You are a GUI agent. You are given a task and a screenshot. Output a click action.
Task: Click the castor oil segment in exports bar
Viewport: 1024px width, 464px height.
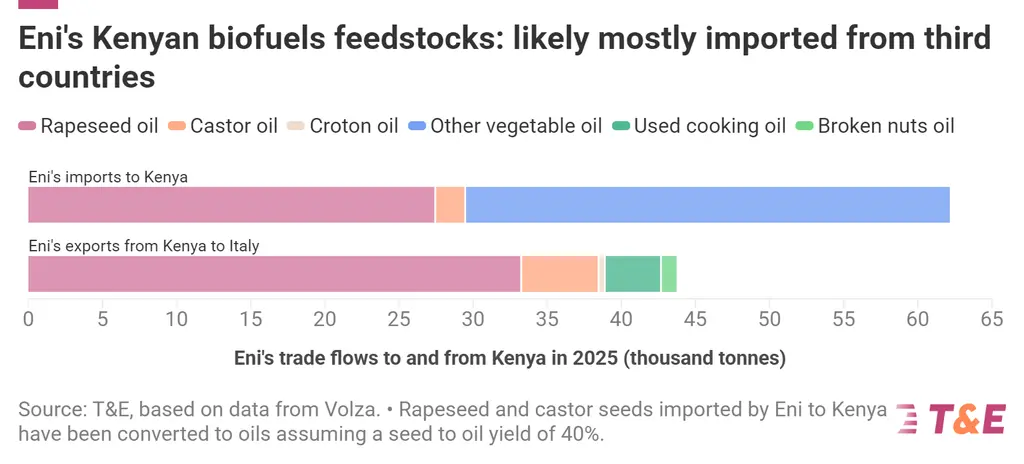point(559,274)
